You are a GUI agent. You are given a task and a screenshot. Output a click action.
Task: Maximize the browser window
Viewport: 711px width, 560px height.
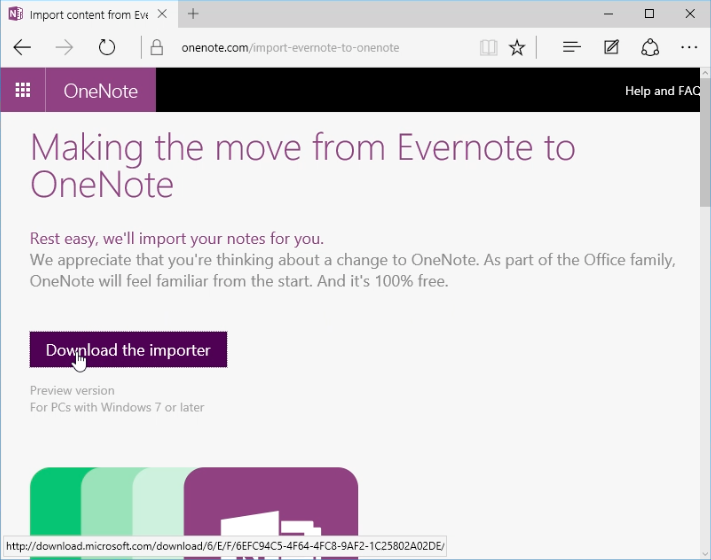[649, 14]
